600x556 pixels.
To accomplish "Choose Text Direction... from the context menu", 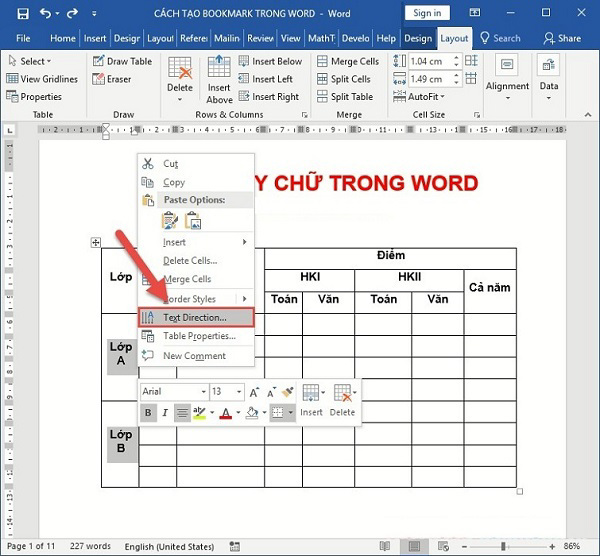I will point(196,318).
